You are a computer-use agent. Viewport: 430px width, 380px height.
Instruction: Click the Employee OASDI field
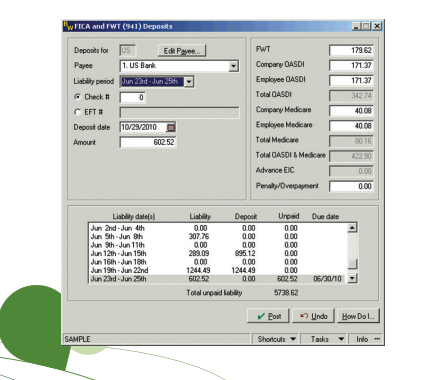(351, 80)
